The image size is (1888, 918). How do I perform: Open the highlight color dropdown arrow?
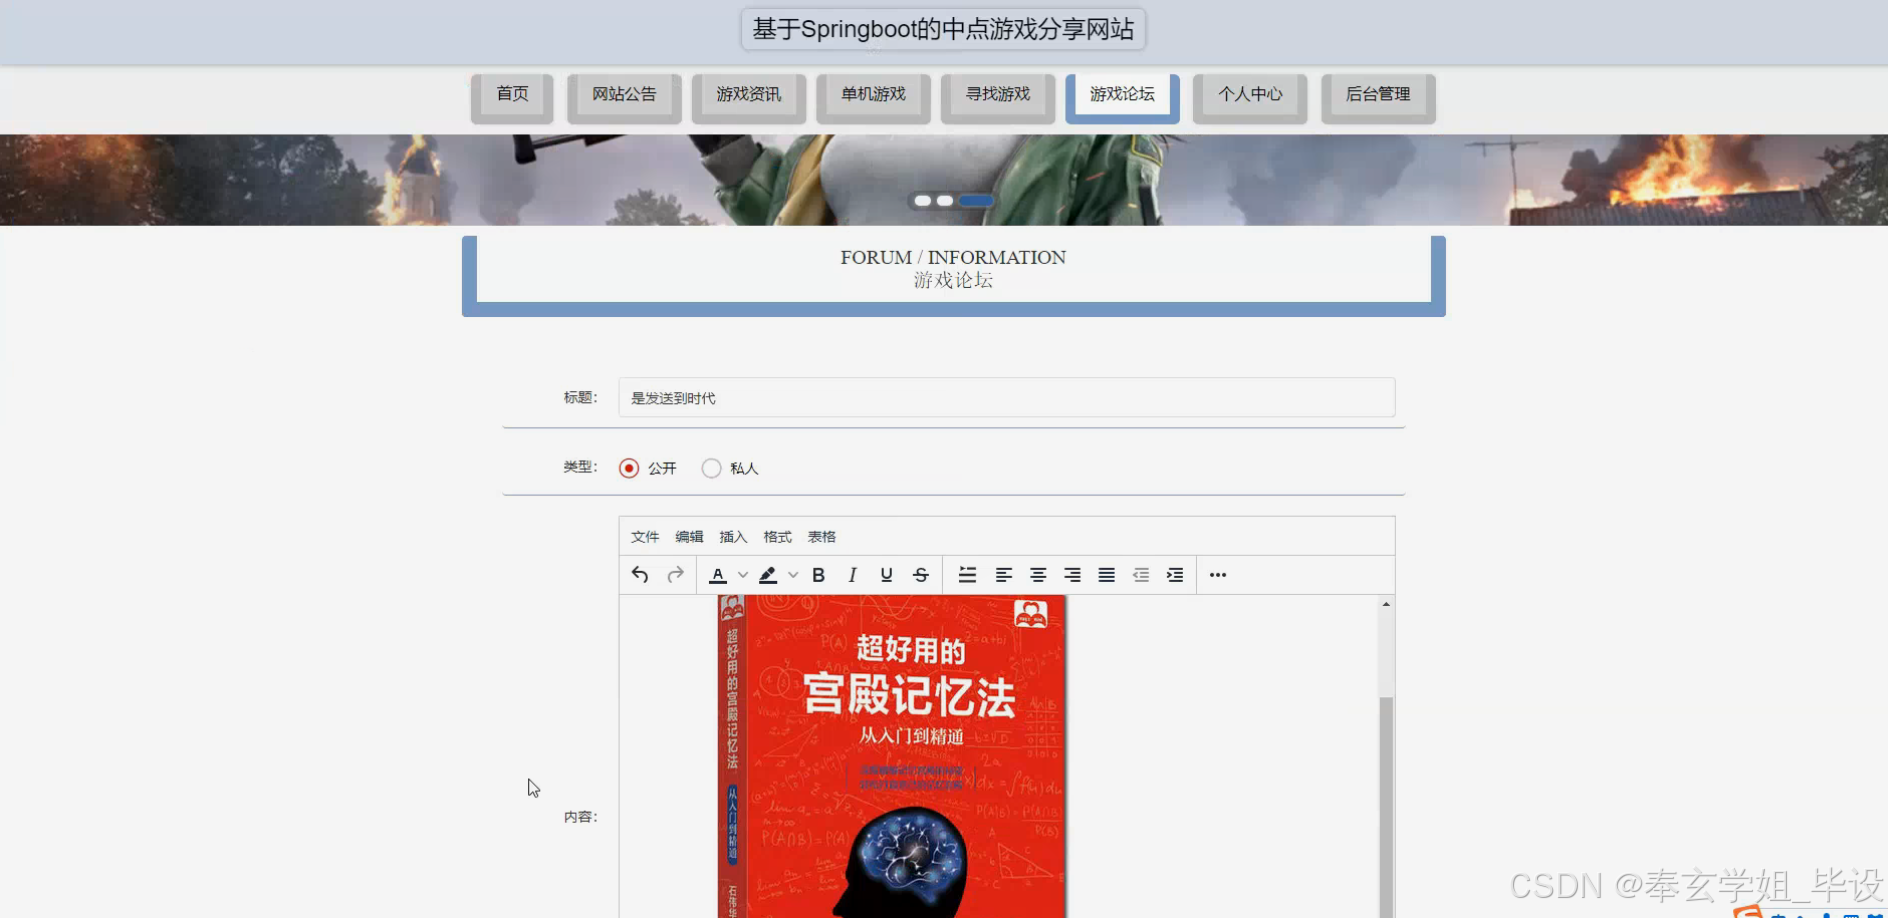click(x=793, y=575)
